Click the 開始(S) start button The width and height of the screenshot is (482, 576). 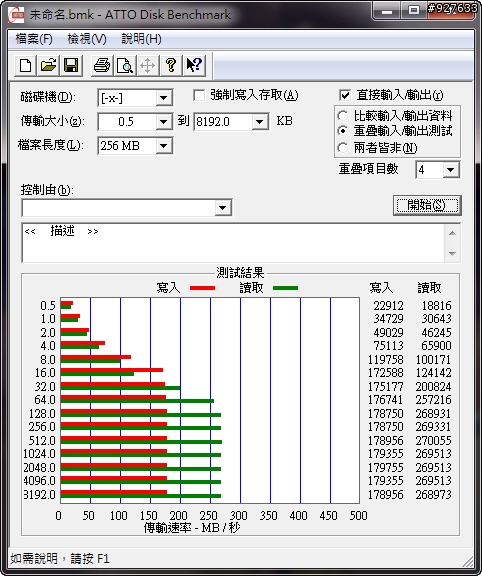click(427, 205)
